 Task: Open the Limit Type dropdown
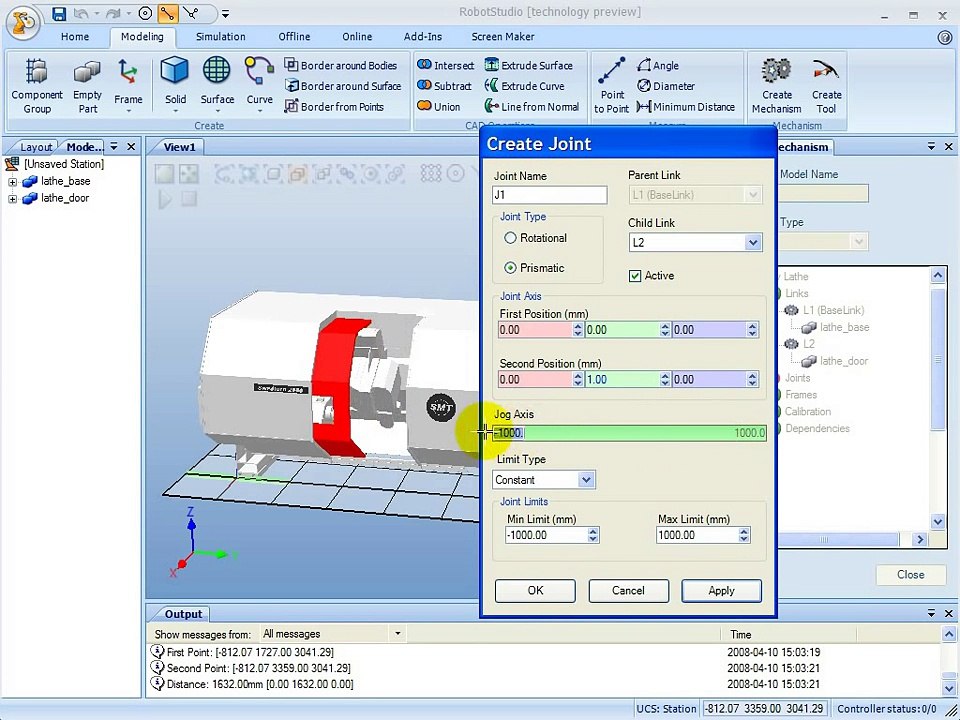click(x=586, y=479)
